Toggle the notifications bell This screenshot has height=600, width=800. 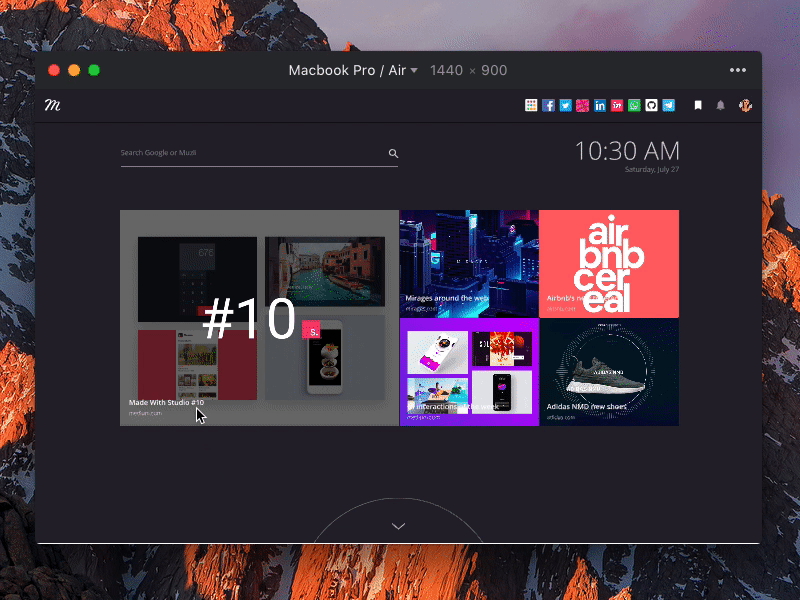721,104
